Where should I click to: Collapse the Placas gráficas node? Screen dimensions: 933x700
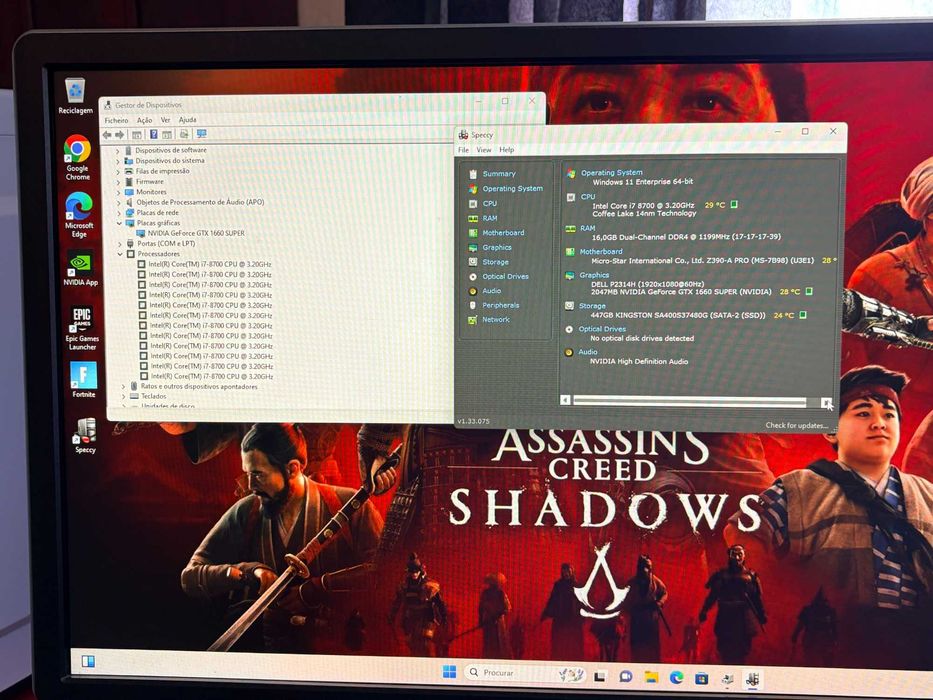119,224
